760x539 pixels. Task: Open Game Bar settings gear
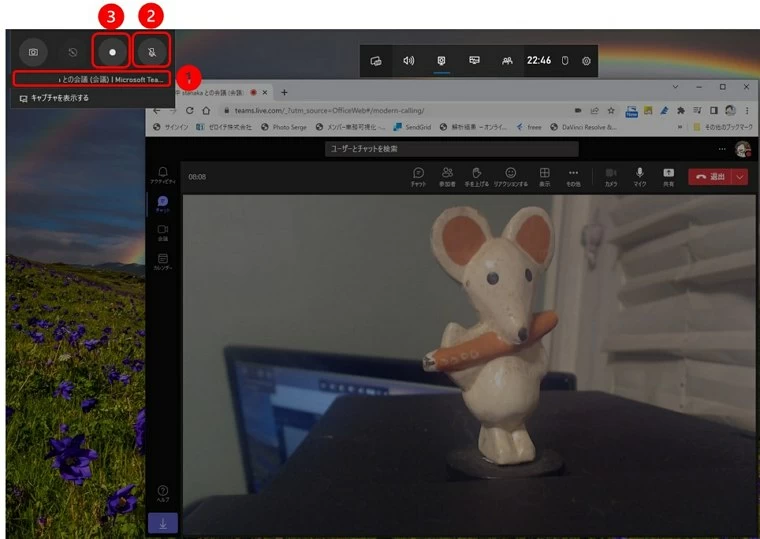[586, 61]
